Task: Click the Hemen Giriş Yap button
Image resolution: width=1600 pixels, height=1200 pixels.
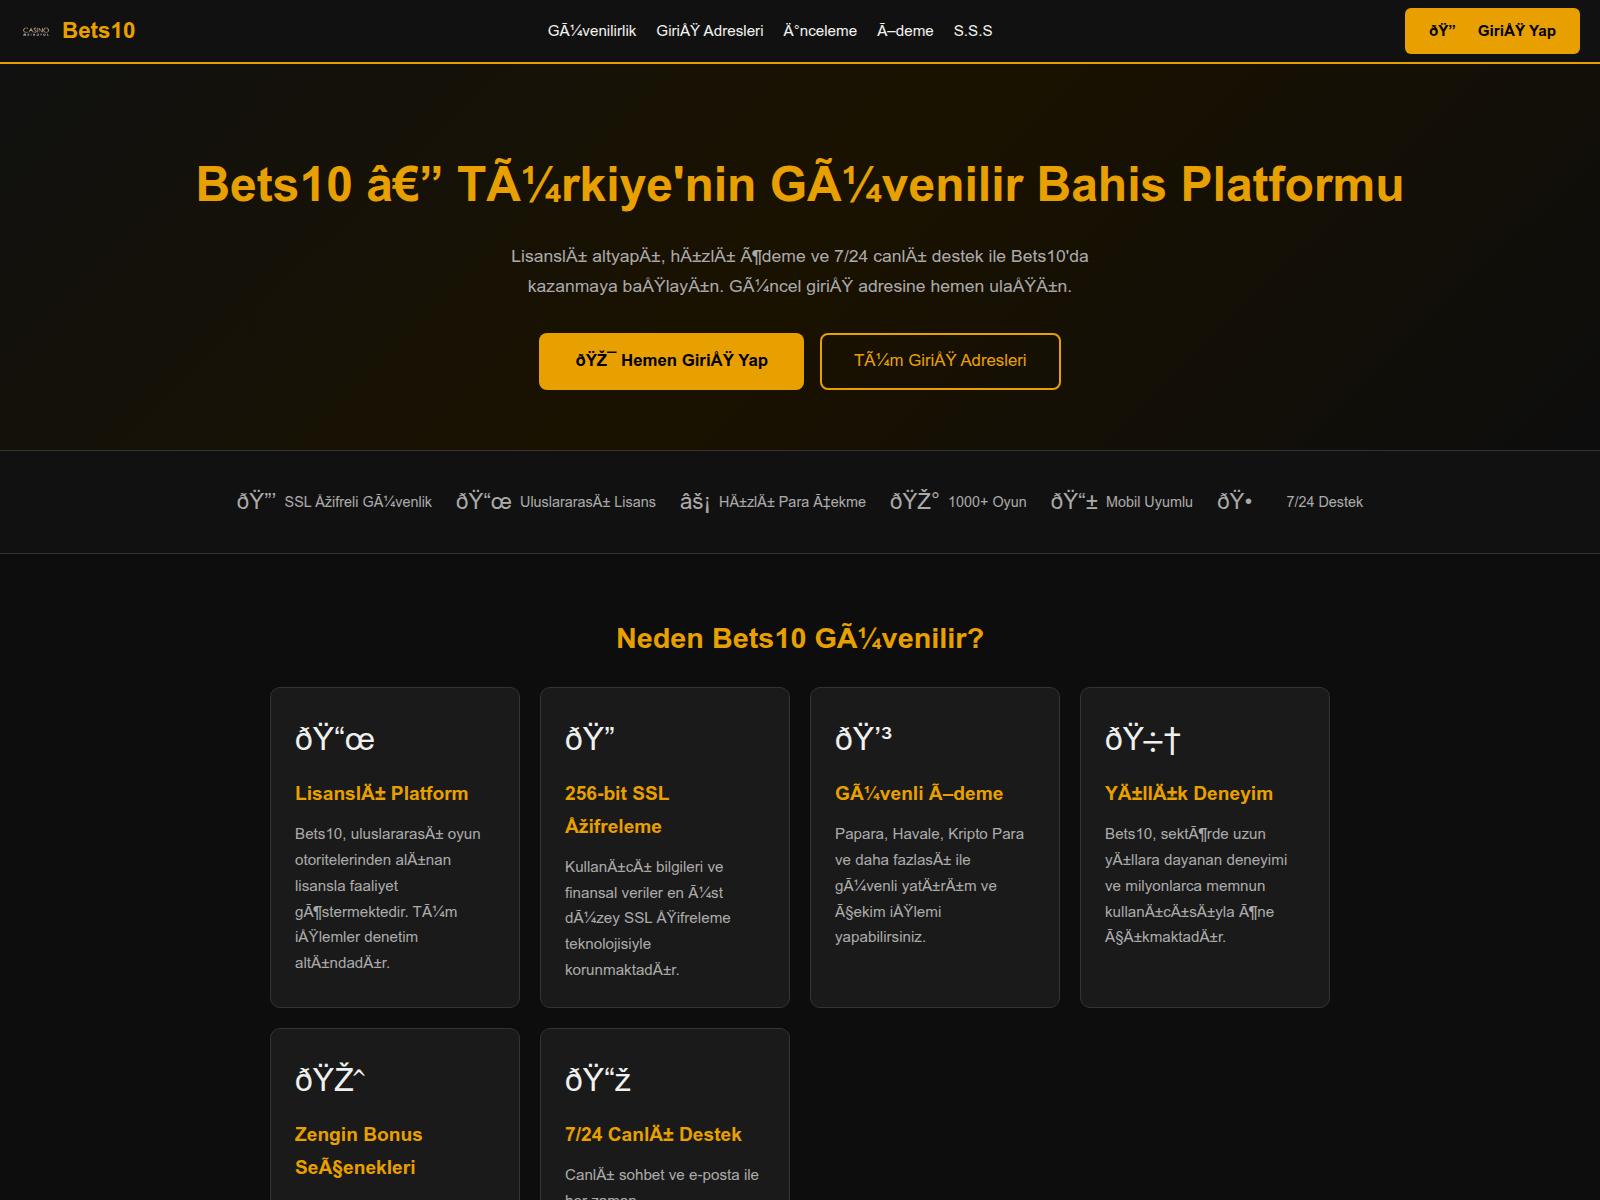Action: click(671, 361)
